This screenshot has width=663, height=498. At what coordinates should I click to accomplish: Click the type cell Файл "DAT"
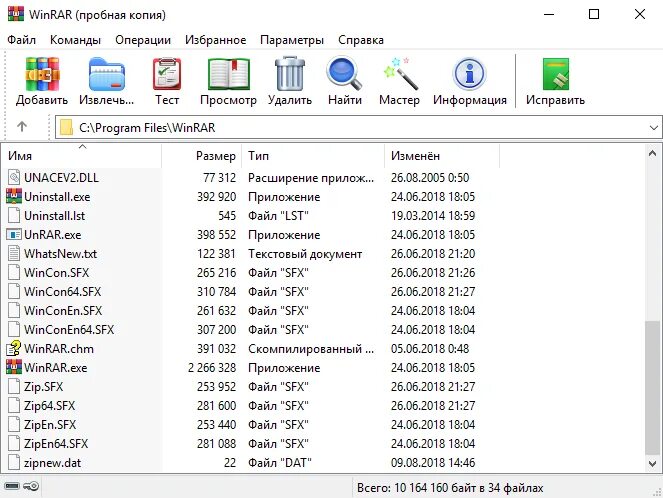tap(279, 462)
